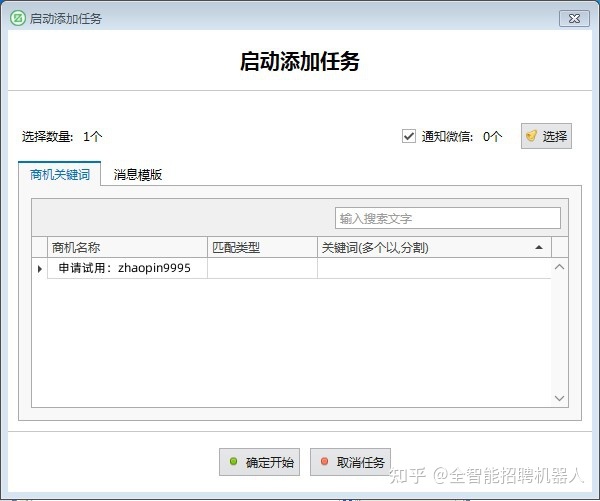Open the 消息模版 tab
600x501 pixels.
point(137,174)
